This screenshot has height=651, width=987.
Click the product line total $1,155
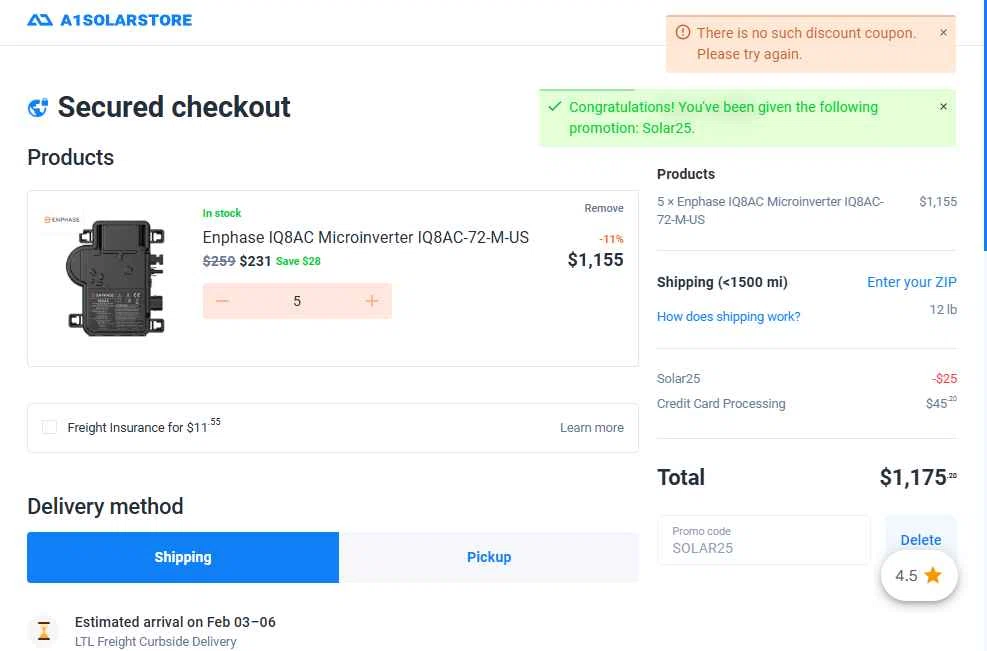(595, 260)
